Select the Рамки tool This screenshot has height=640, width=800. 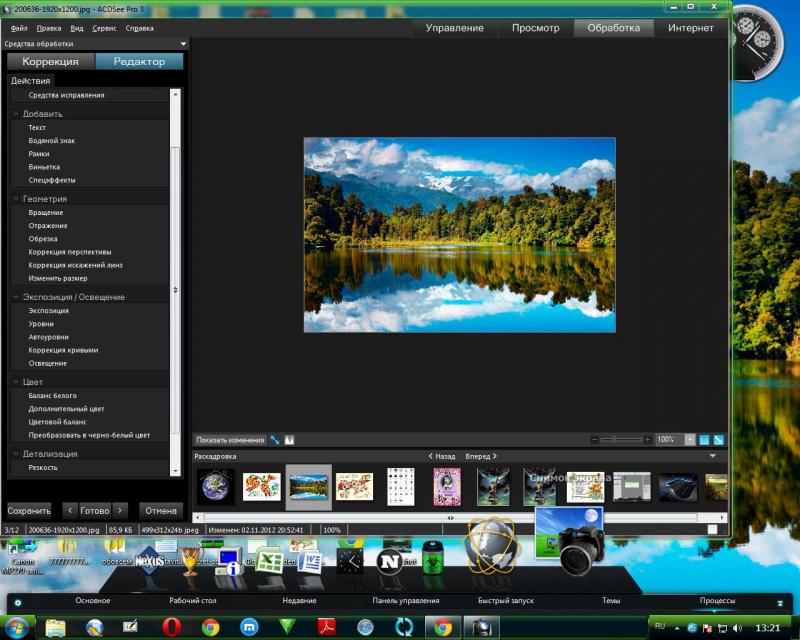39,154
